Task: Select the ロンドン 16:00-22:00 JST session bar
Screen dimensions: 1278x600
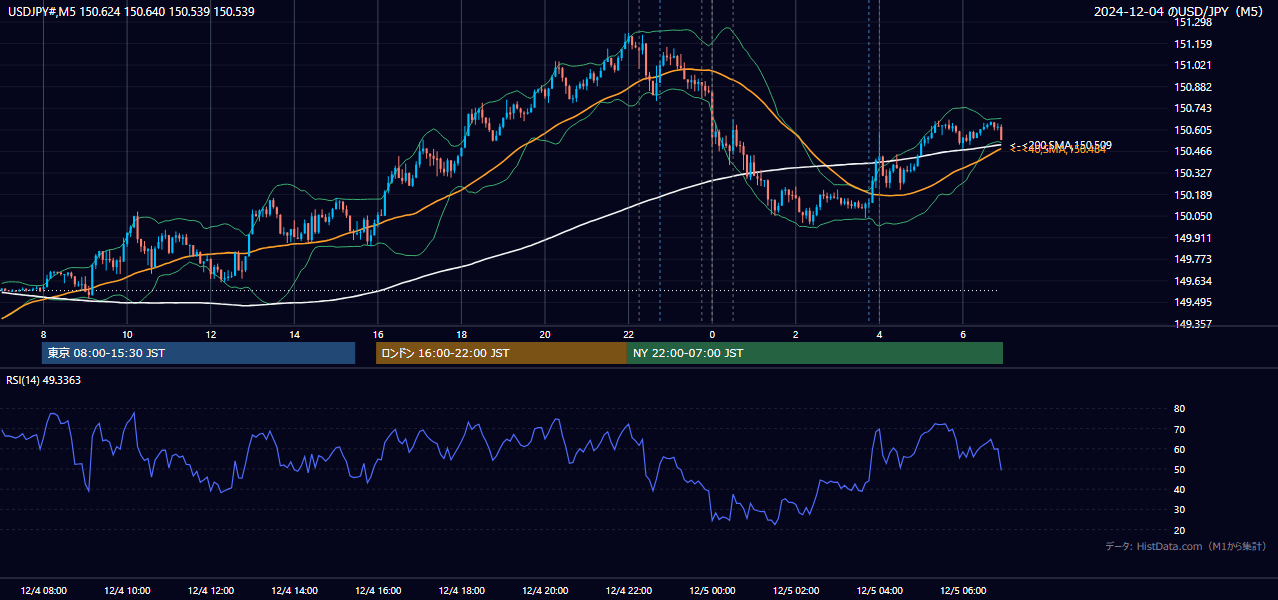Action: tap(501, 353)
